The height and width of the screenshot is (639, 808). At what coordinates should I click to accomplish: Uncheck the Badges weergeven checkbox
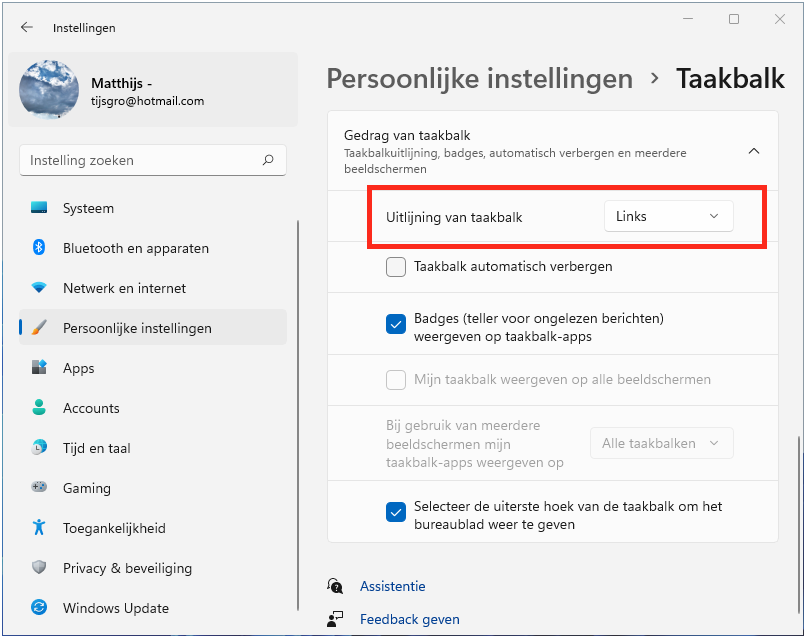click(x=396, y=323)
